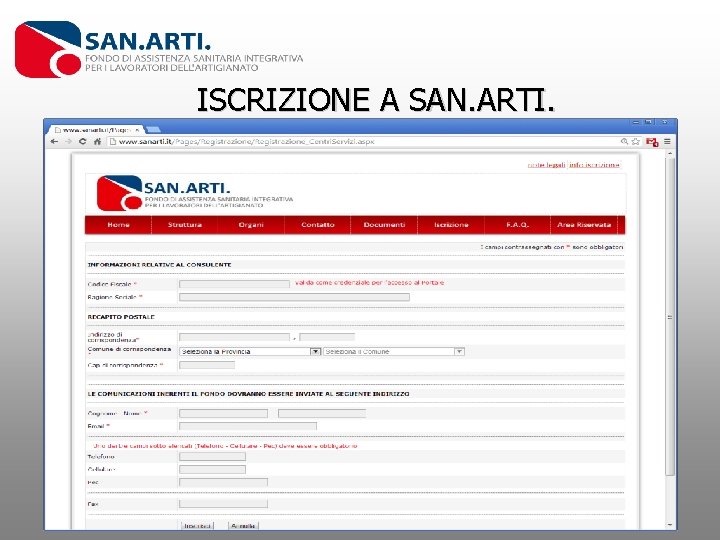Click the page scrollbar down arrow
The height and width of the screenshot is (540, 720).
tap(670, 525)
